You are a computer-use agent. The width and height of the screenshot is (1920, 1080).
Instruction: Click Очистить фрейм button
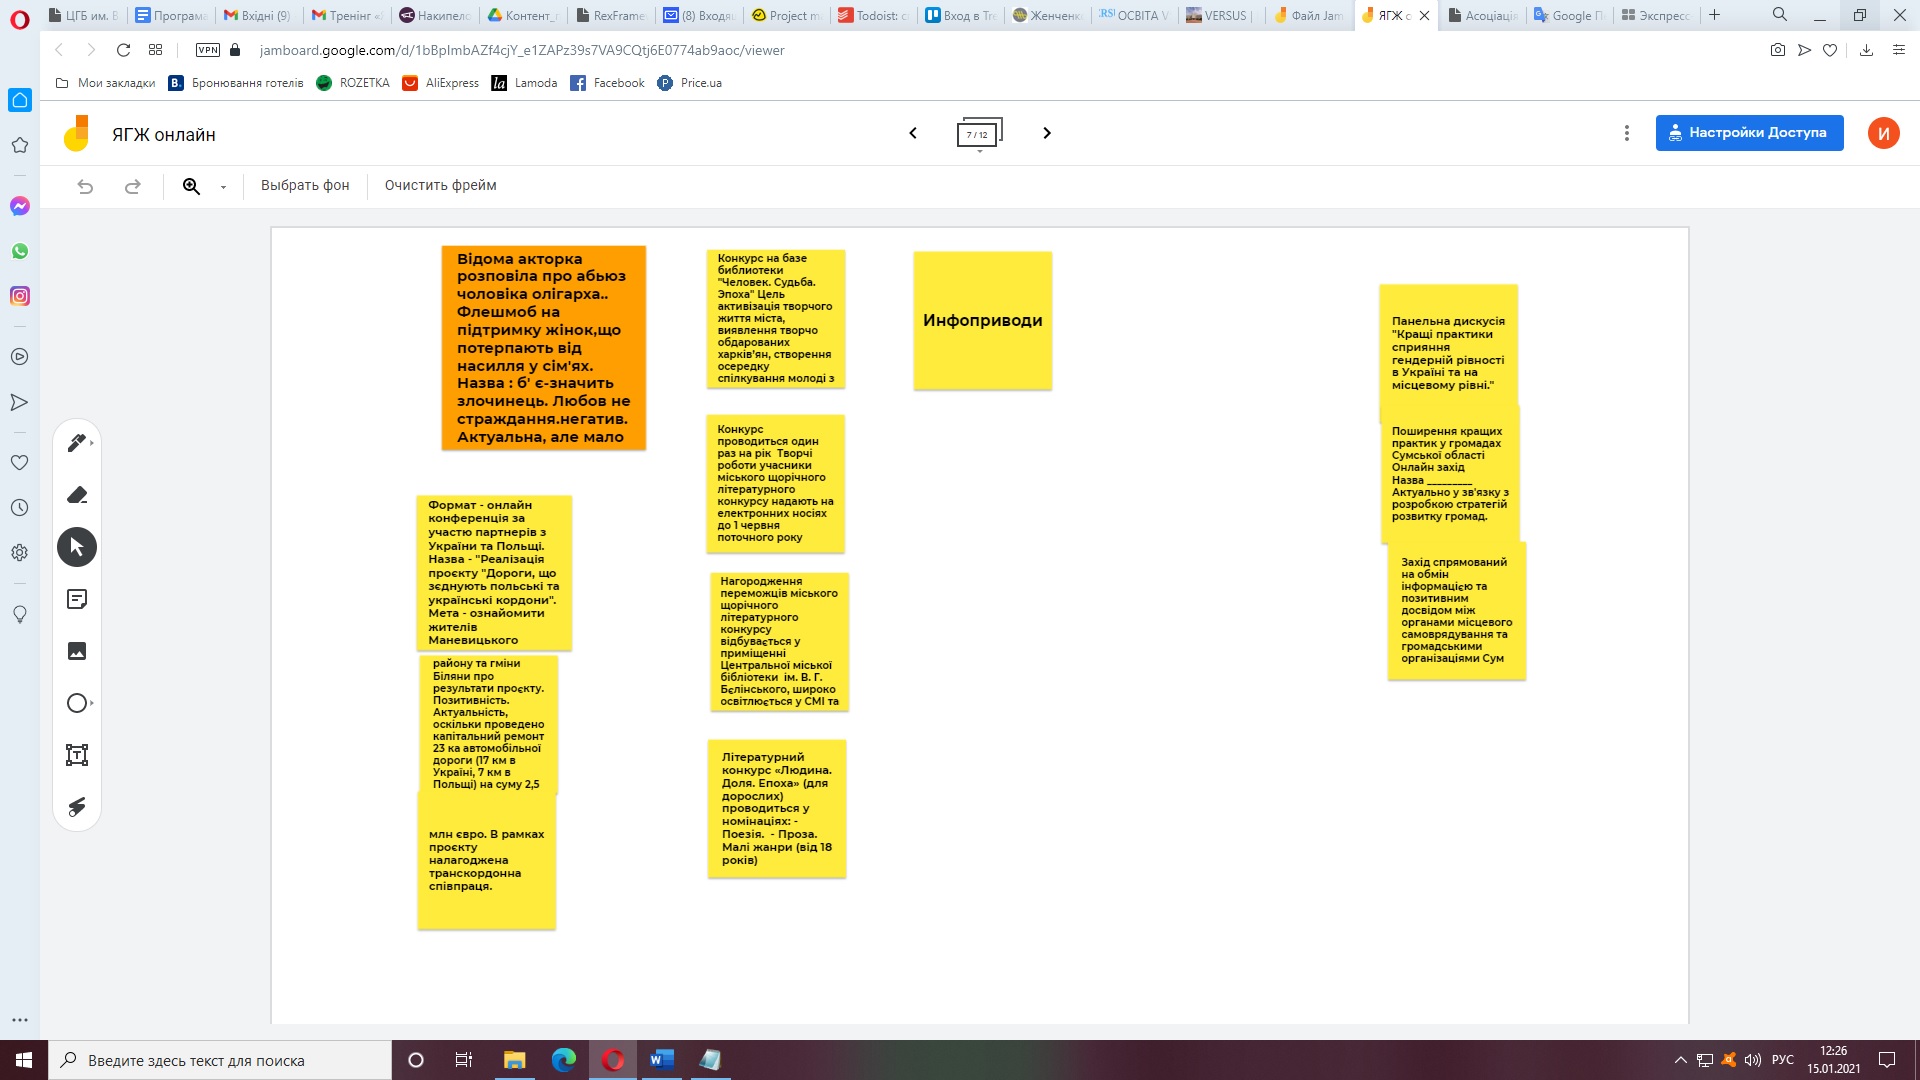[x=440, y=185]
